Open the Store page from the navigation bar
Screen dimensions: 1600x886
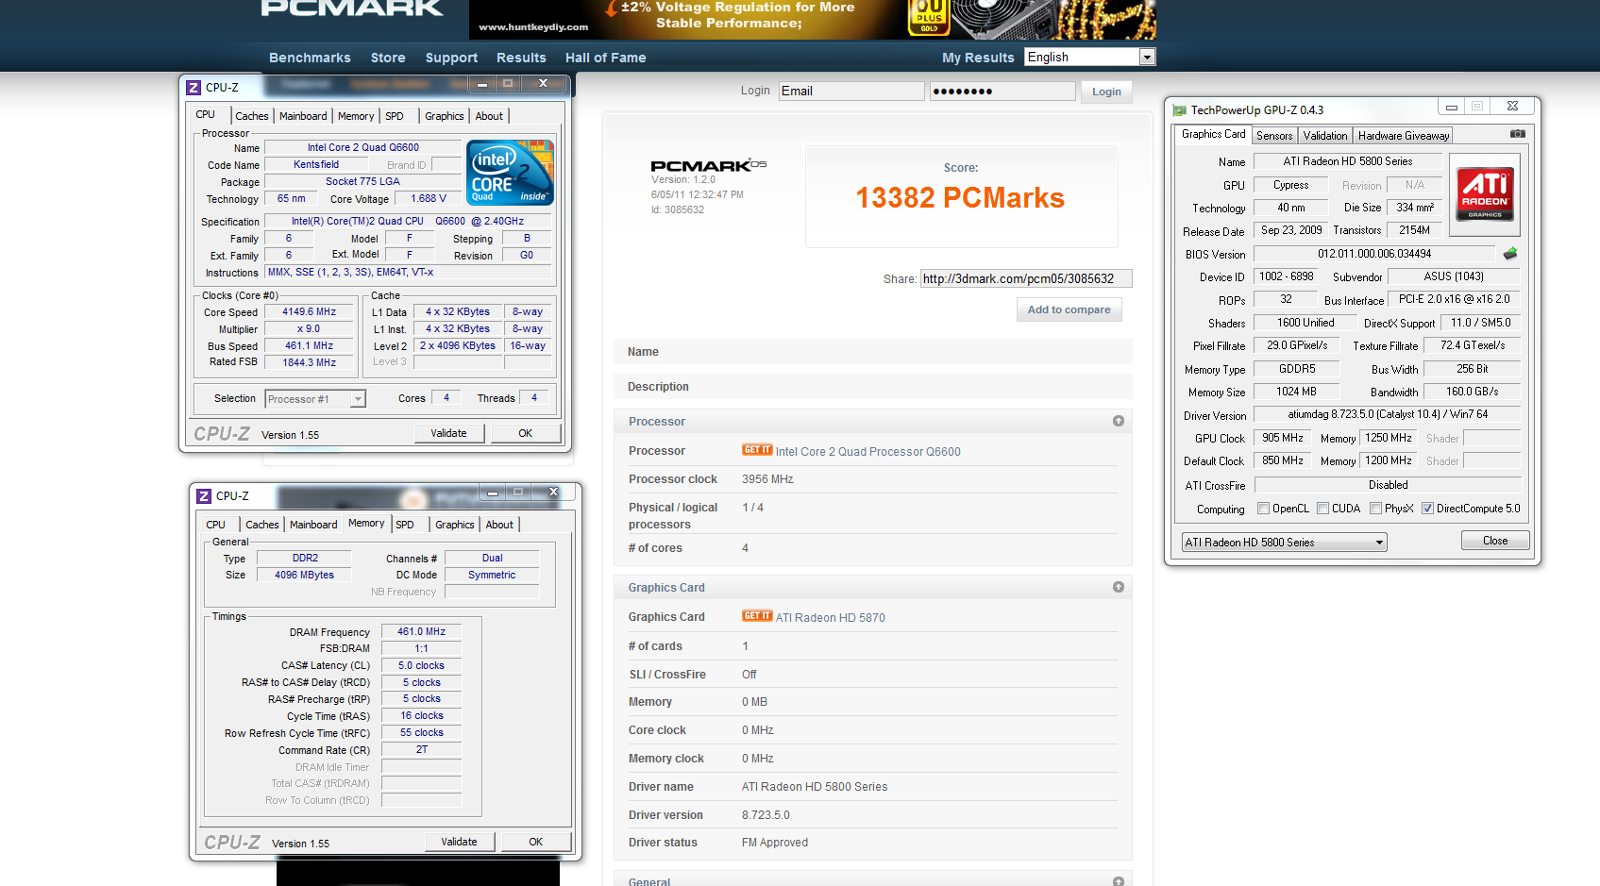pyautogui.click(x=388, y=58)
